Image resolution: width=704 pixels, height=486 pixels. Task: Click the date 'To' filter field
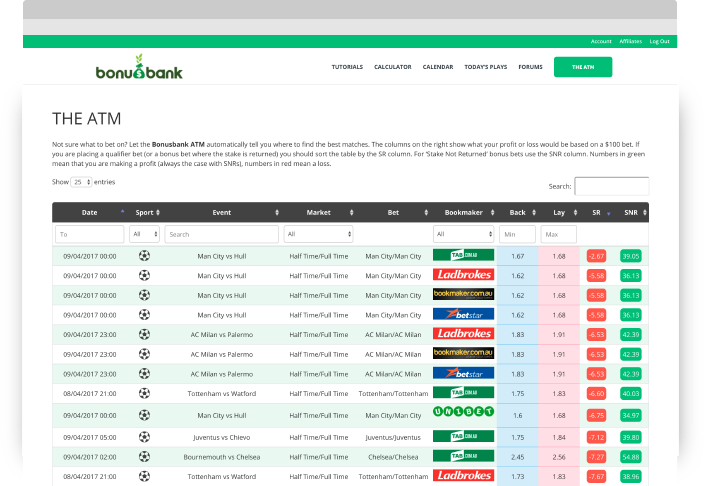click(89, 234)
